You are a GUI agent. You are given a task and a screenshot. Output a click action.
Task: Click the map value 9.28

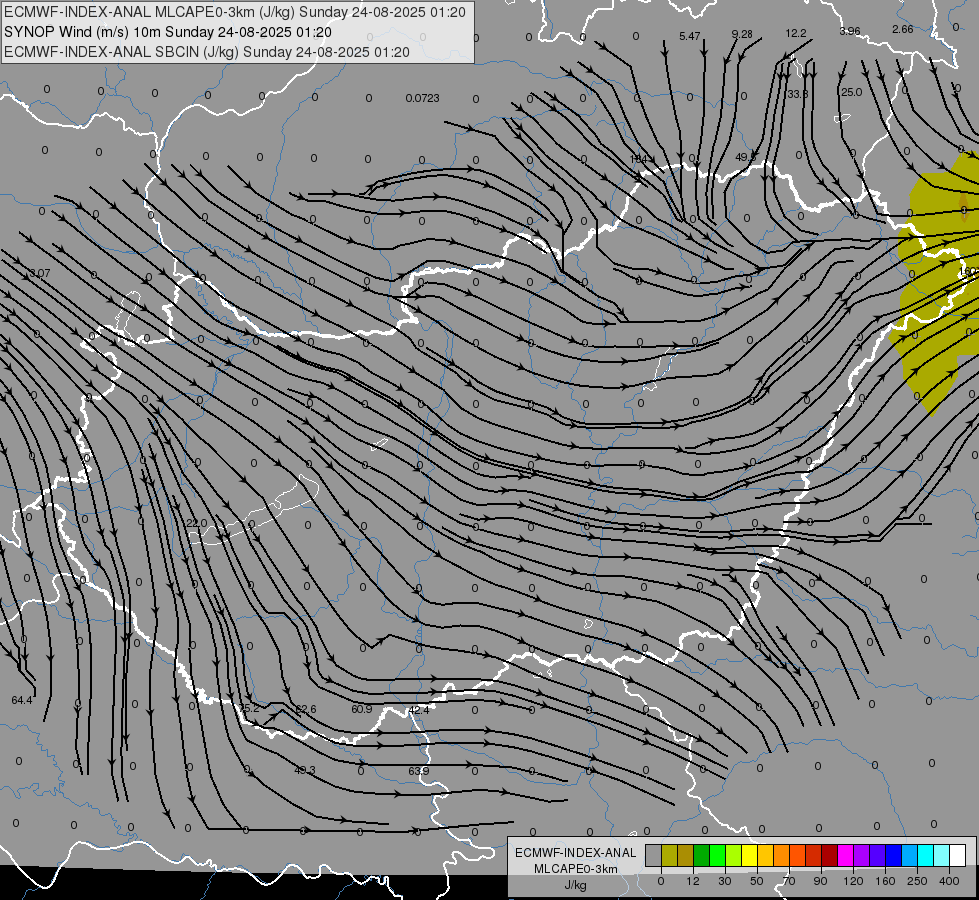[742, 34]
